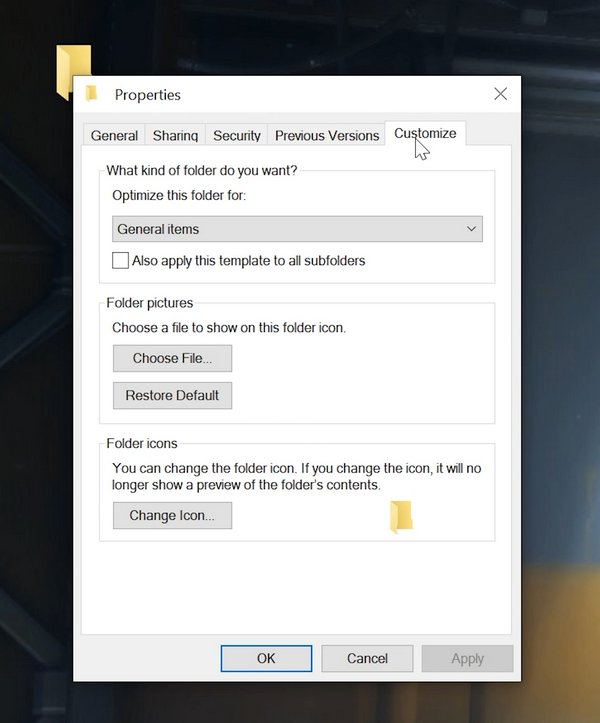Open the Change Icon... dialog
Screen dimensions: 600x723
[x=172, y=516]
